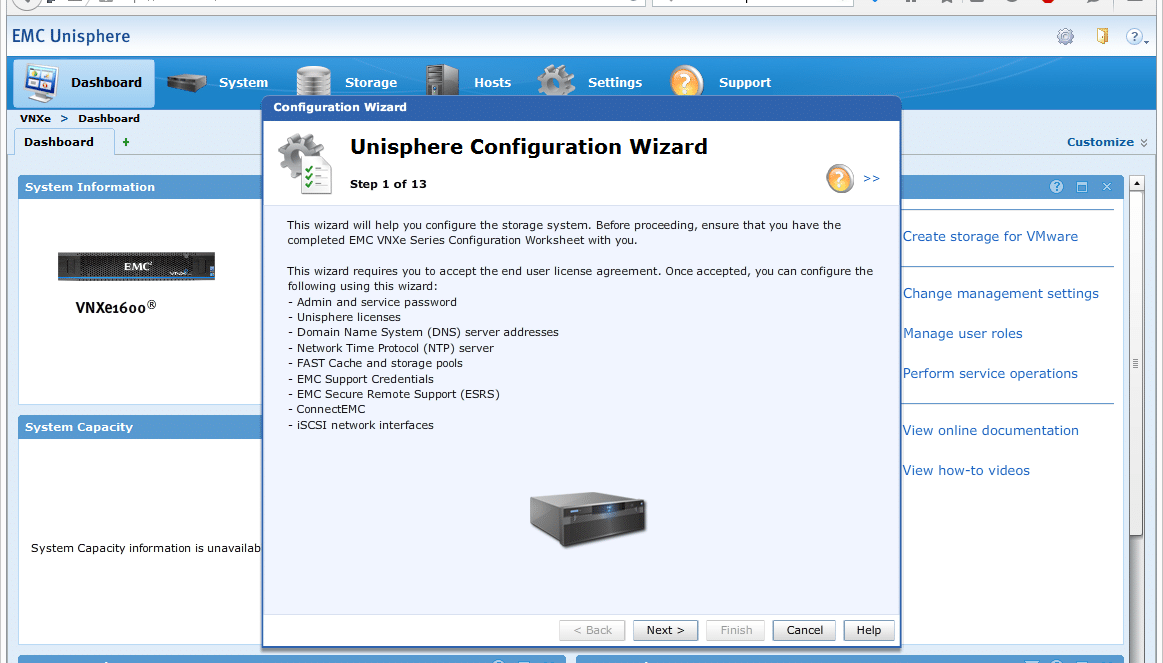Click the < Back button
Viewport: 1163px width, 663px height.
(x=592, y=630)
